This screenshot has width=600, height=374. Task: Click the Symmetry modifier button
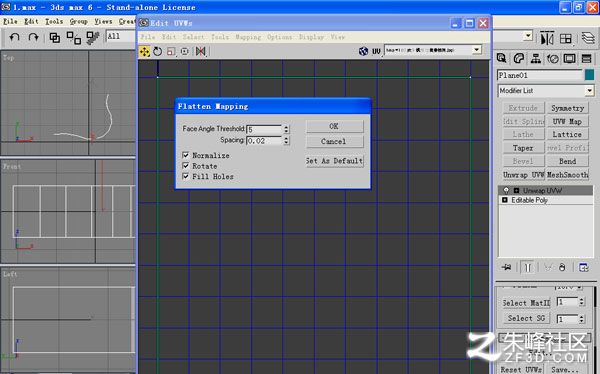click(567, 108)
